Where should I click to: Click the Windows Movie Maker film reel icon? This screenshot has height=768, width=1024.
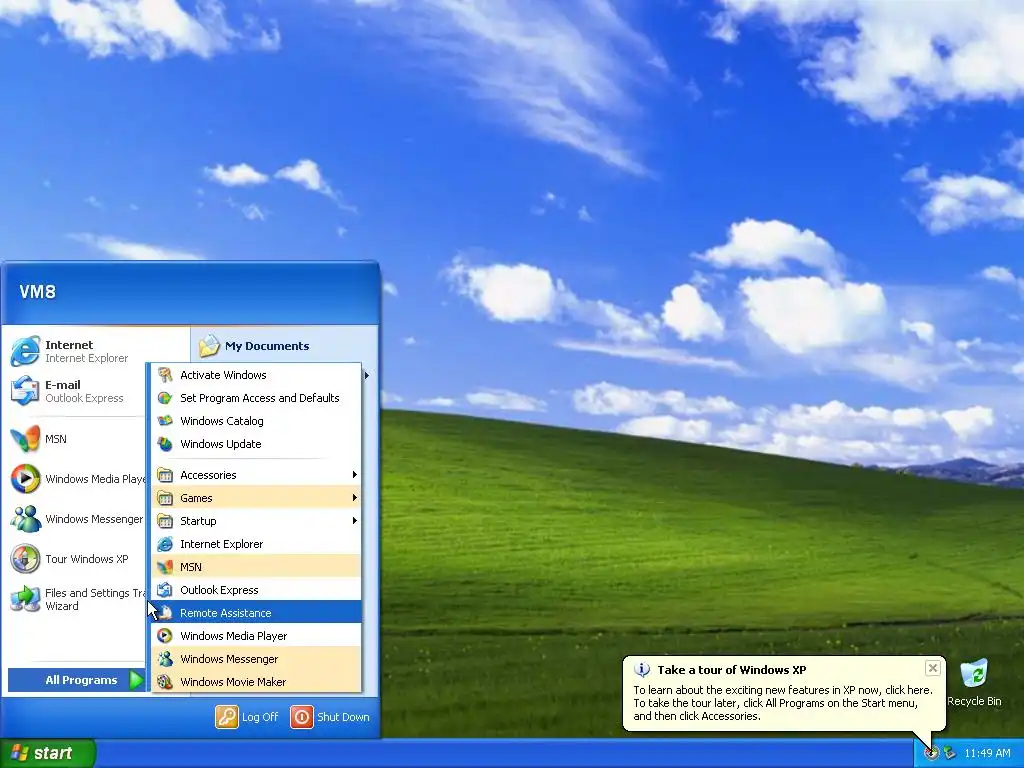(165, 682)
